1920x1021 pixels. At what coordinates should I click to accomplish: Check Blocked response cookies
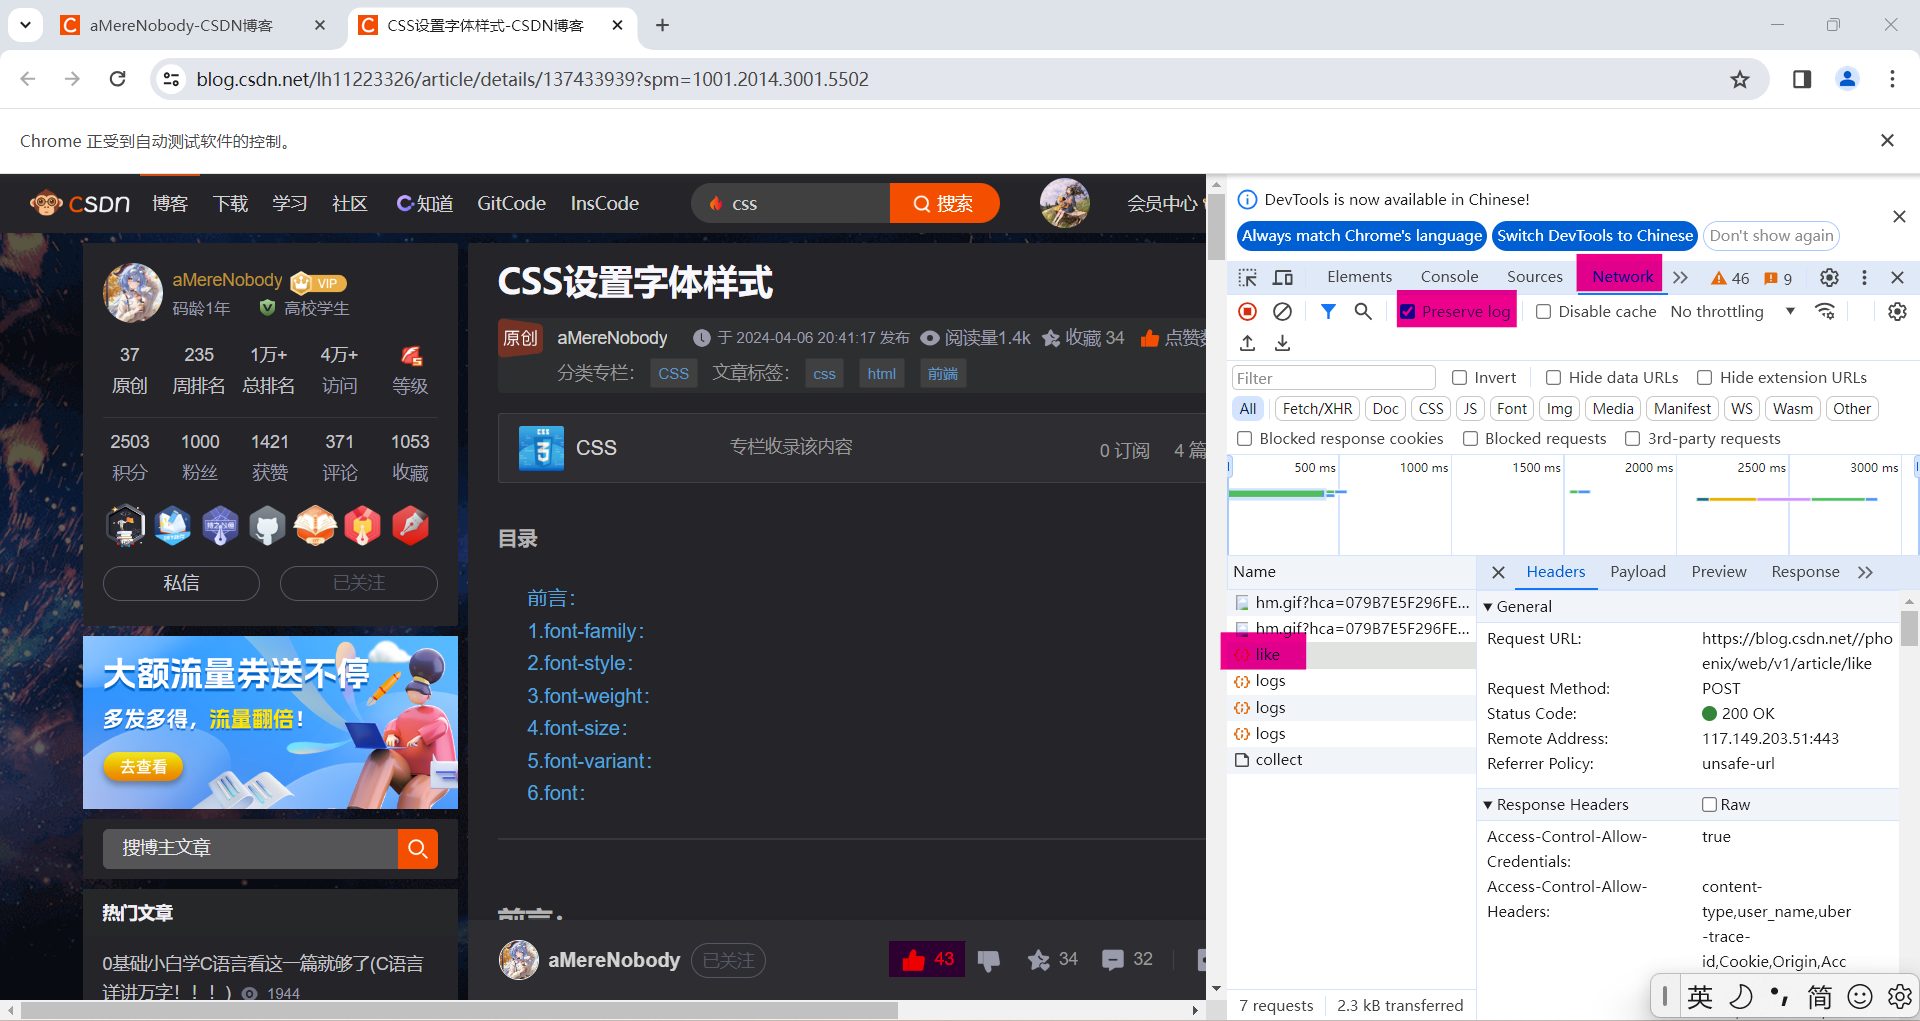[x=1245, y=439]
